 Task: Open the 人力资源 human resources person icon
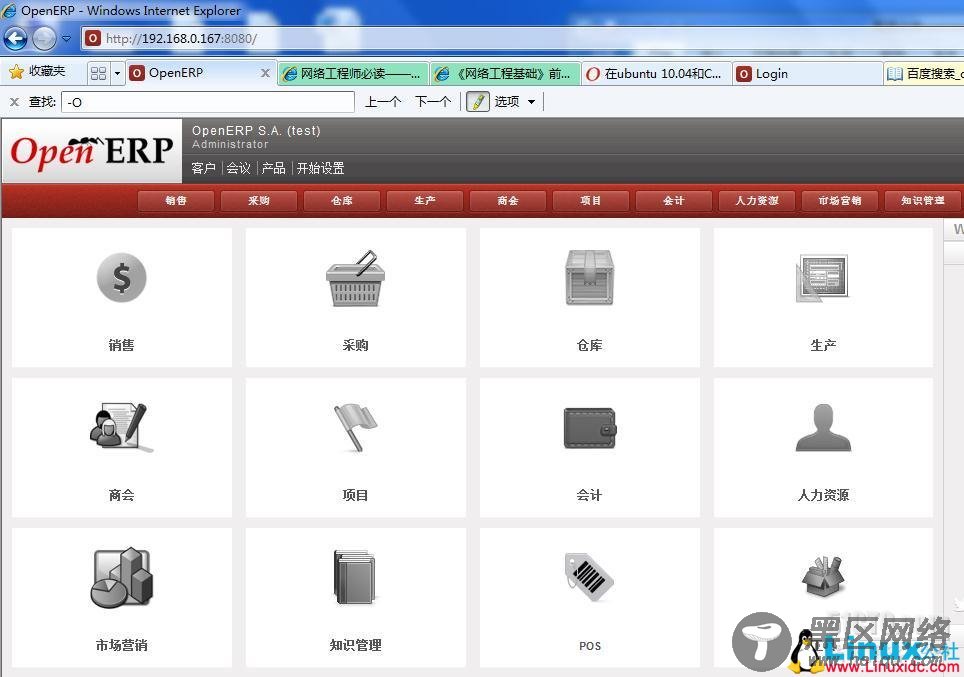coord(823,428)
